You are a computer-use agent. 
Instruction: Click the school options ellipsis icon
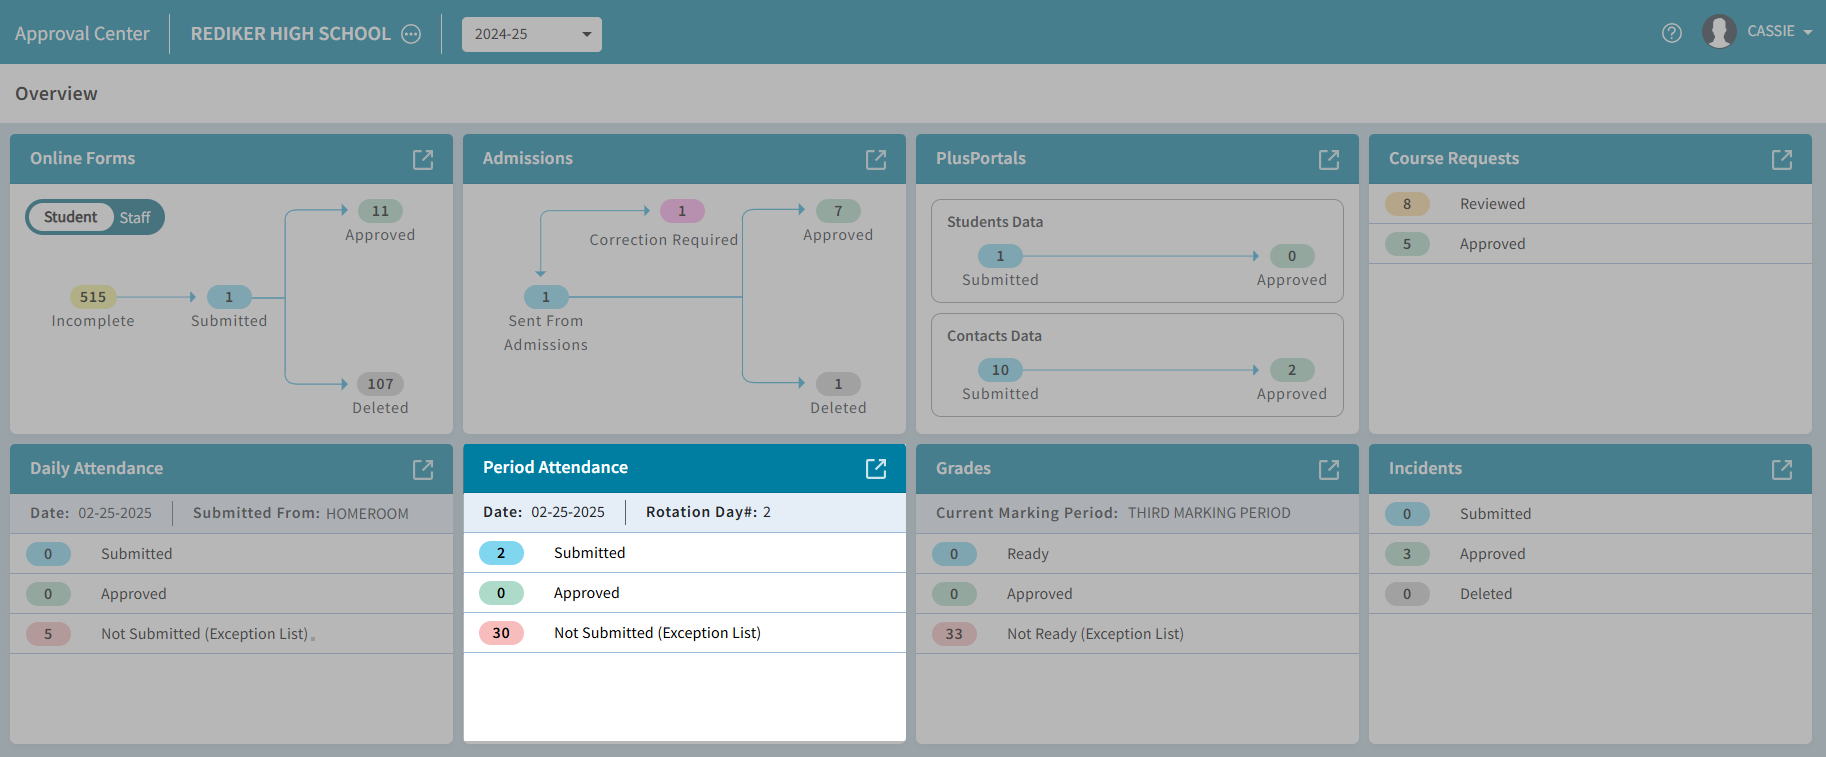411,34
